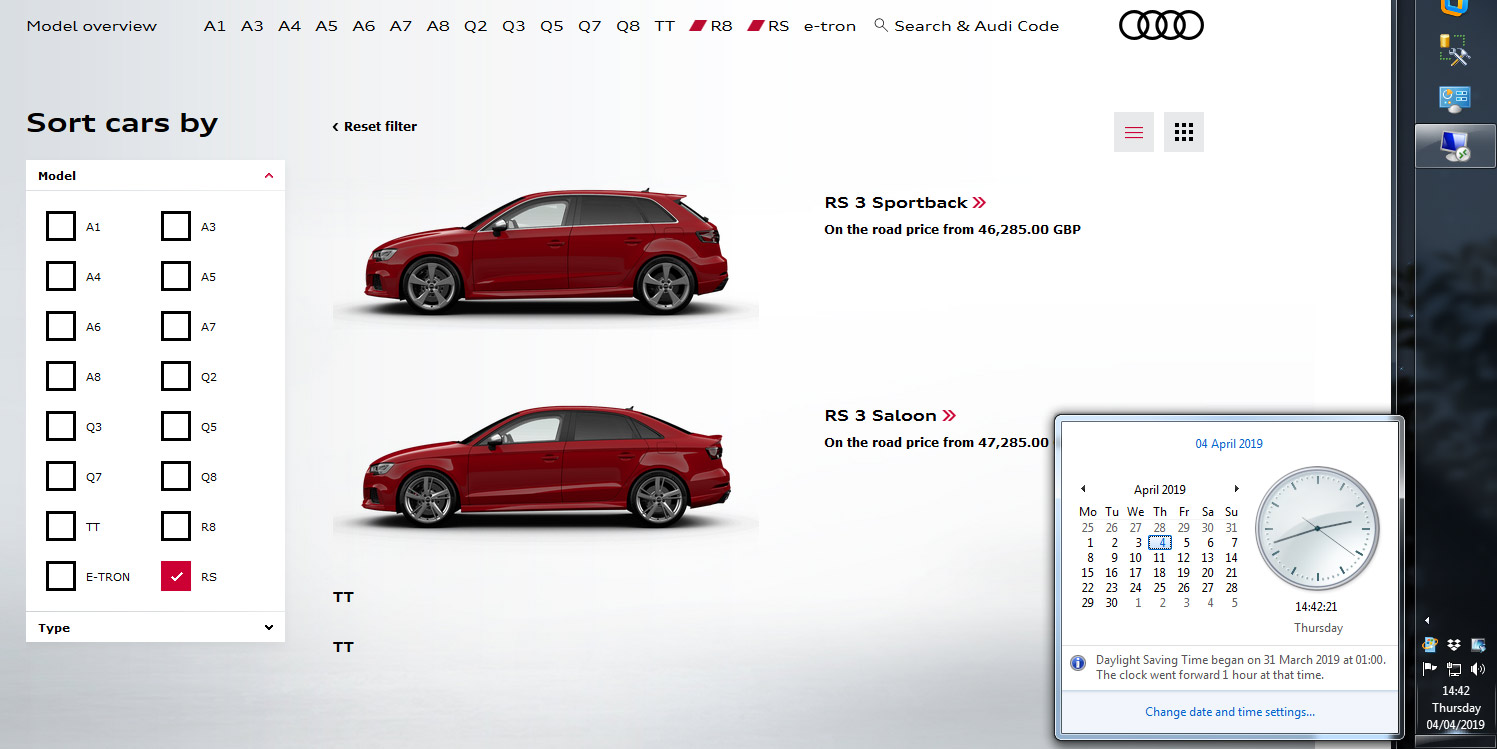Expand the Type filter section
Screen dimensions: 1497x749
pos(155,627)
